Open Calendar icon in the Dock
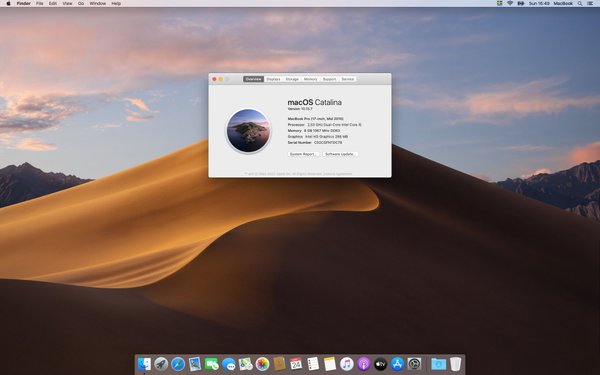Viewport: 600px width, 375px height. (296, 364)
